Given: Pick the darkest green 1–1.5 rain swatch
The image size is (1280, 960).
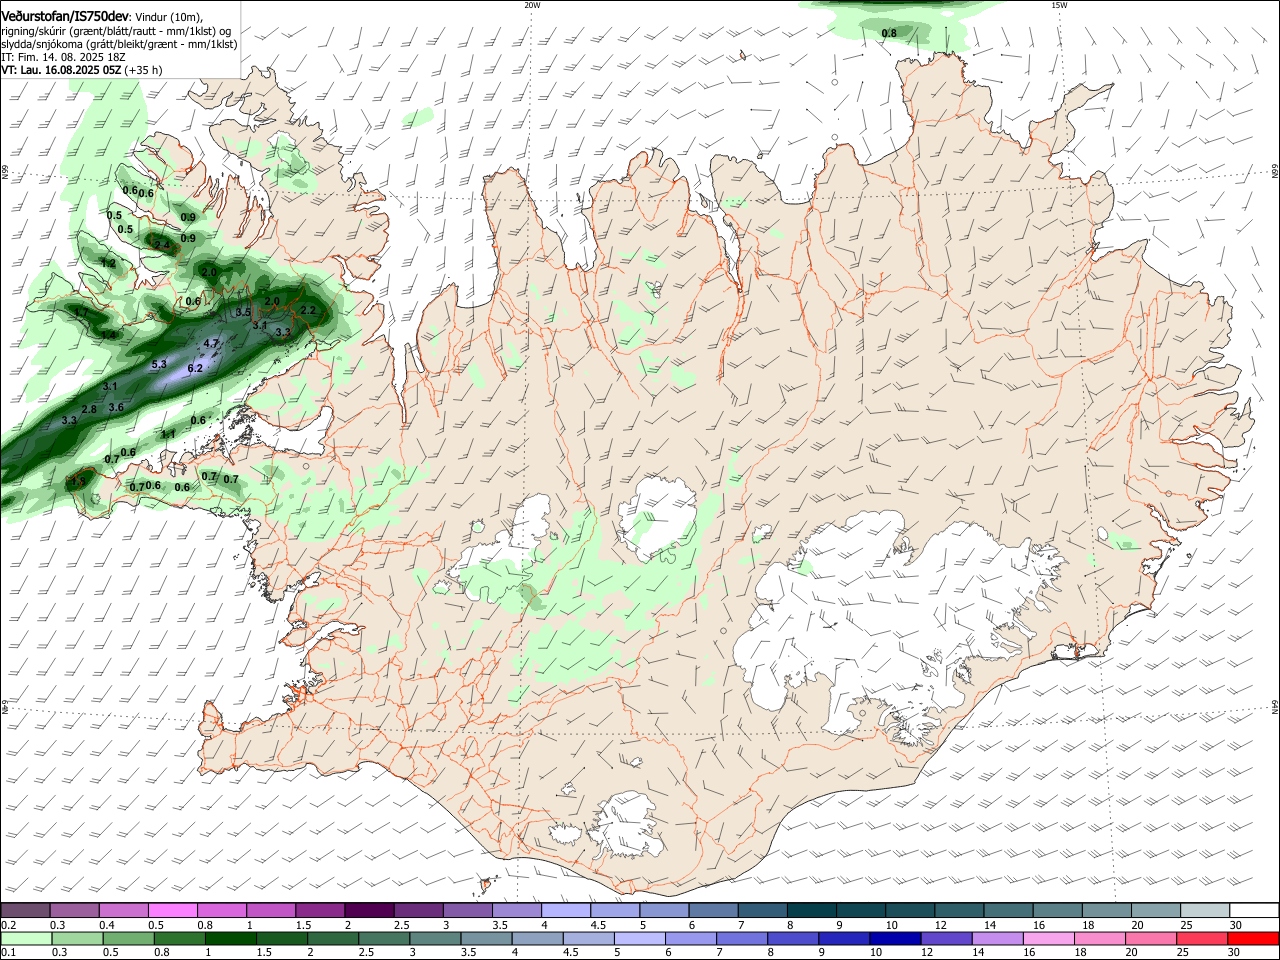Looking at the screenshot, I should click(x=230, y=938).
